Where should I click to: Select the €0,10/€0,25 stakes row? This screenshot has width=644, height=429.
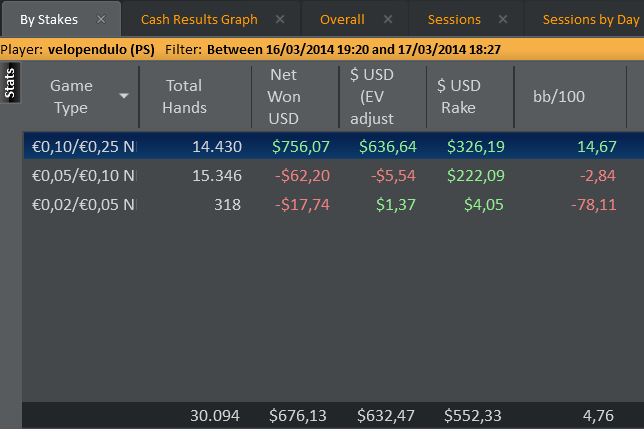click(x=334, y=146)
